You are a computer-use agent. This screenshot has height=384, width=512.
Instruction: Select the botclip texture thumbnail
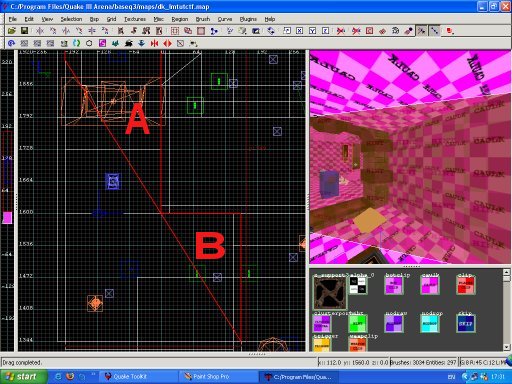[x=394, y=286]
